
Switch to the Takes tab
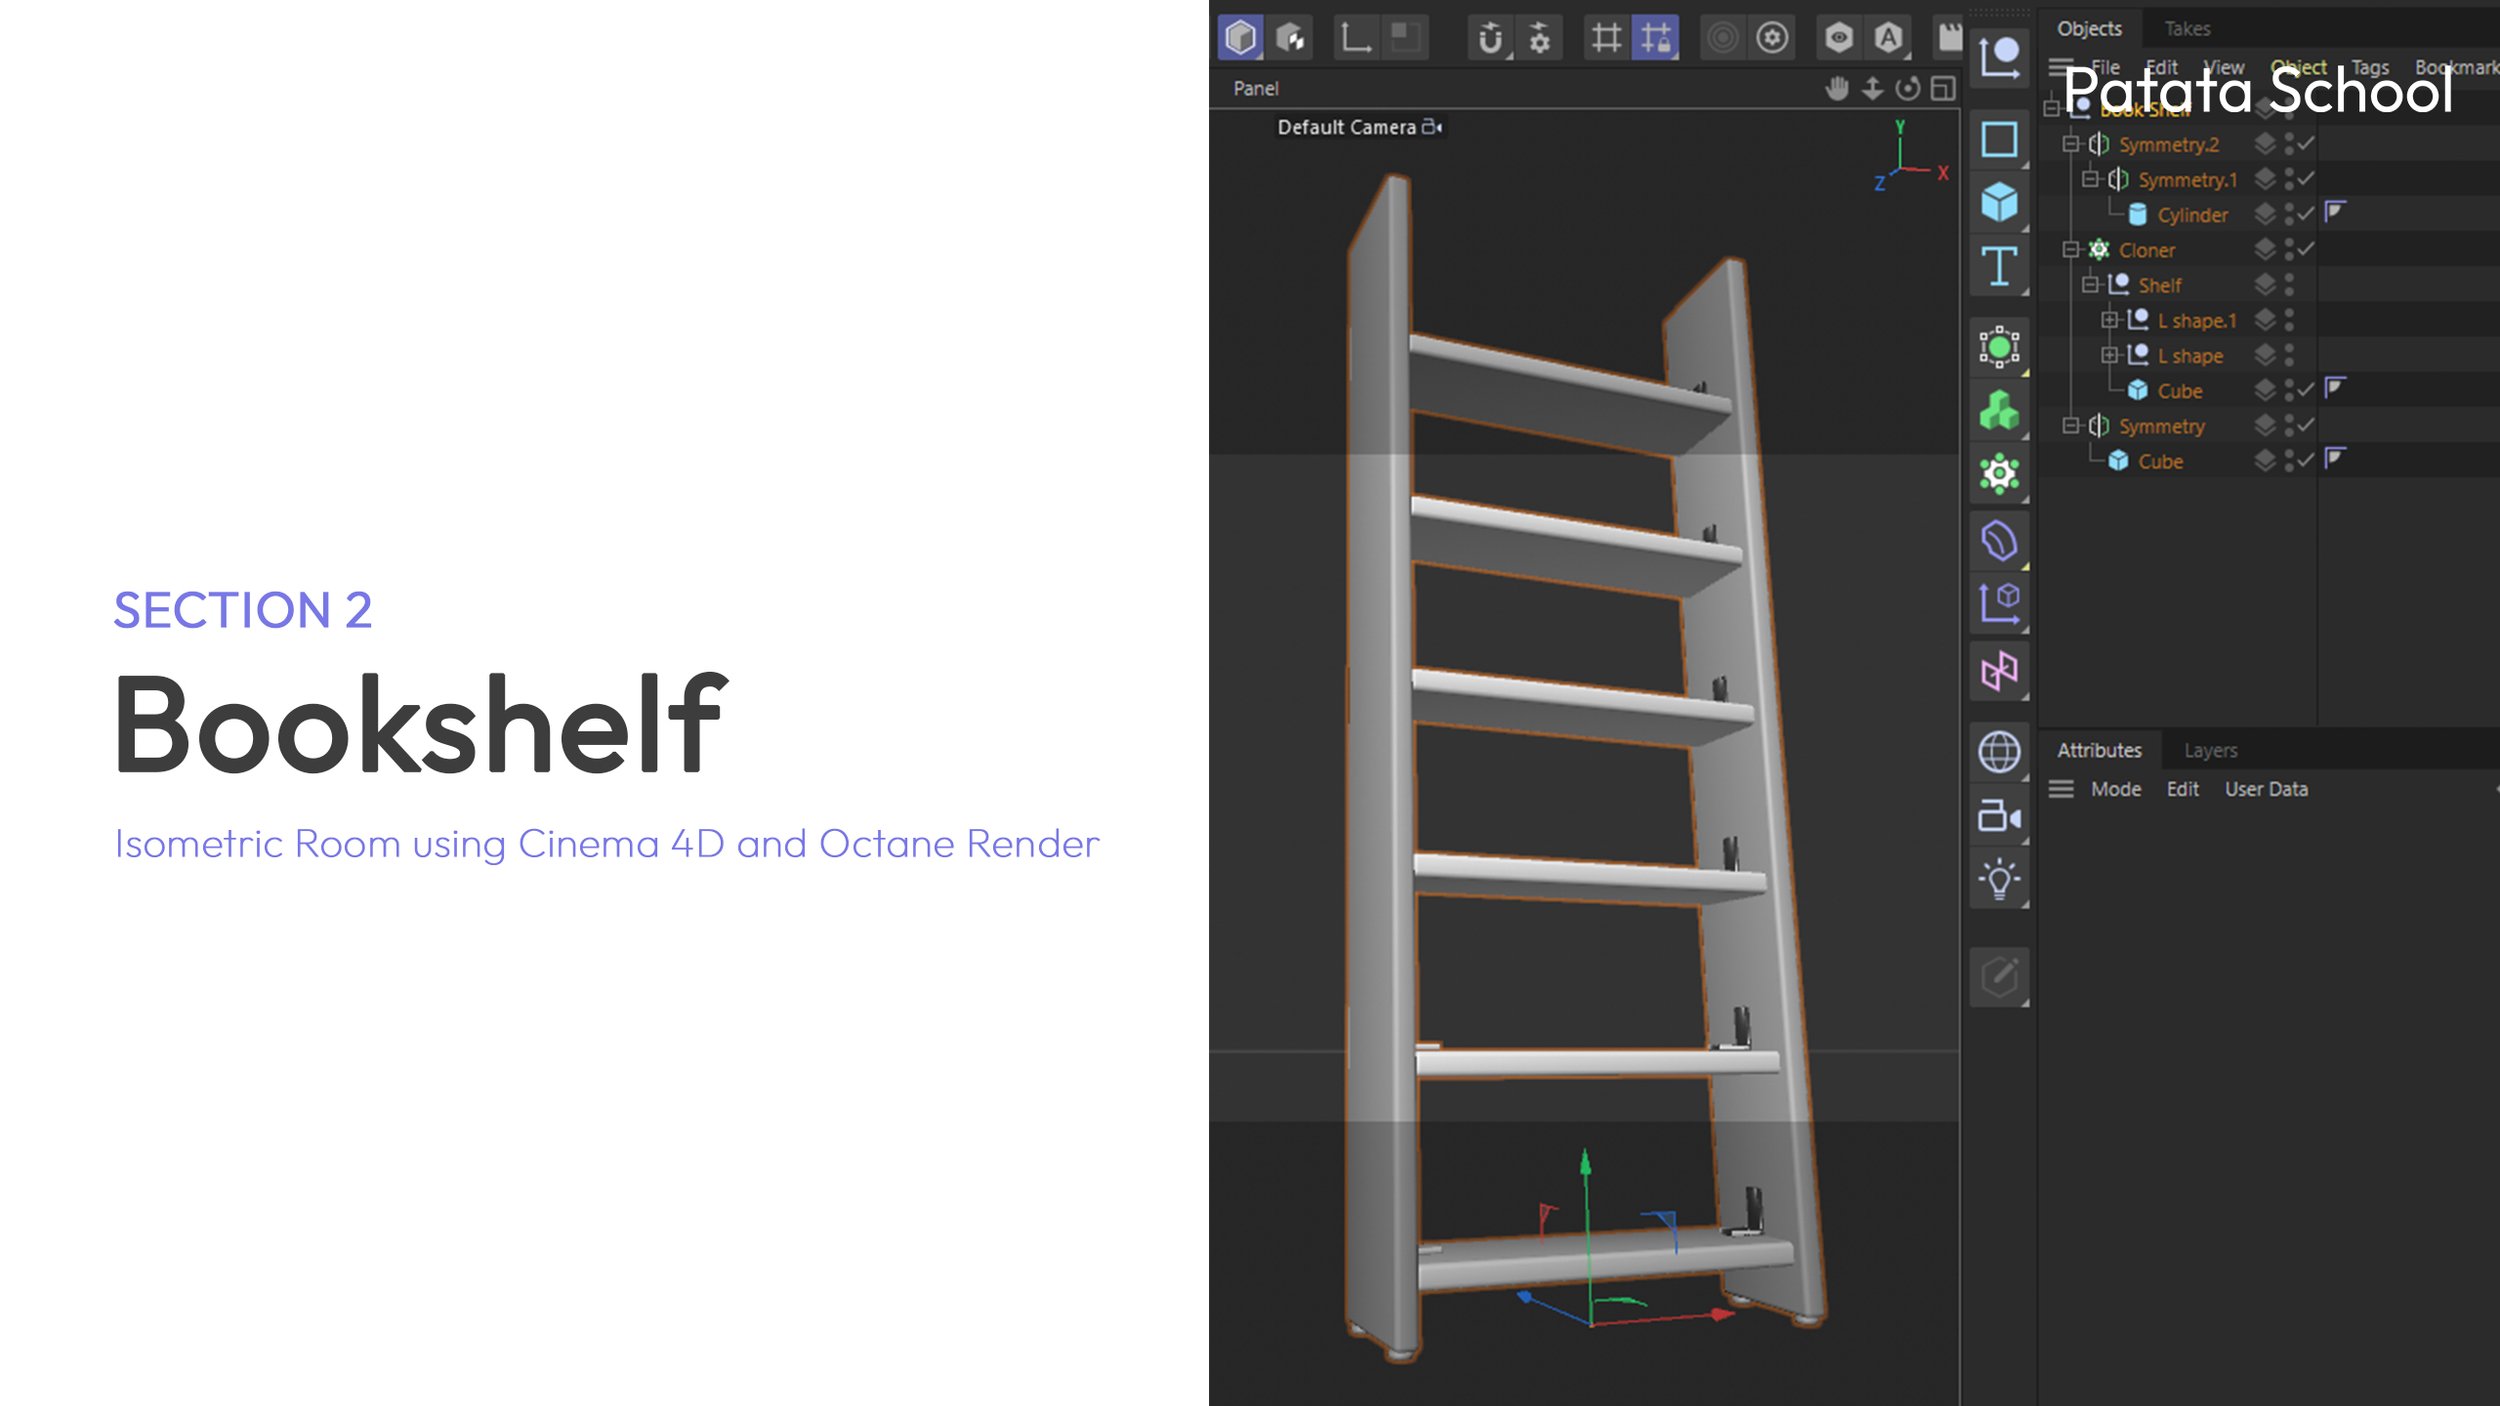pyautogui.click(x=2187, y=29)
